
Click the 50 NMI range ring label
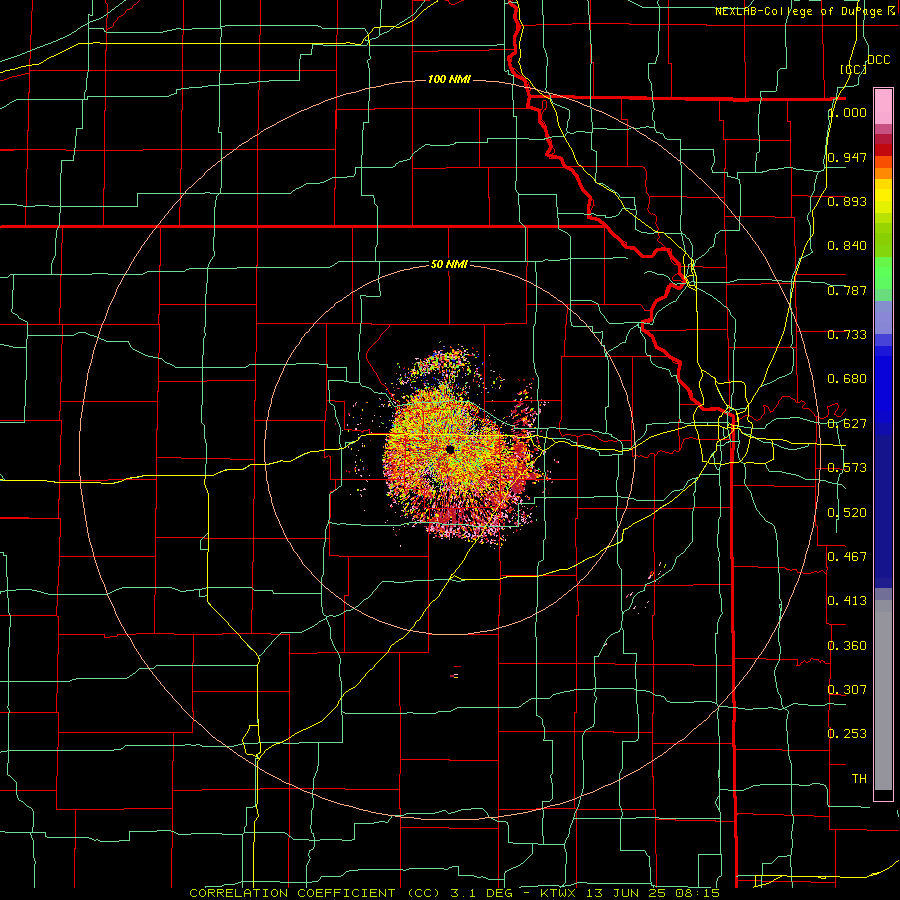[x=449, y=264]
